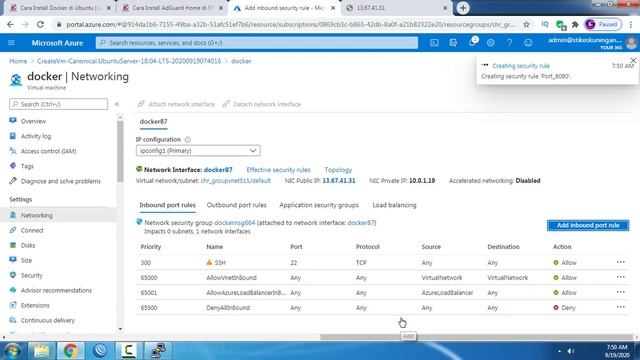Open Windows Start menu
This screenshot has height=360, width=640.
[x=12, y=351]
